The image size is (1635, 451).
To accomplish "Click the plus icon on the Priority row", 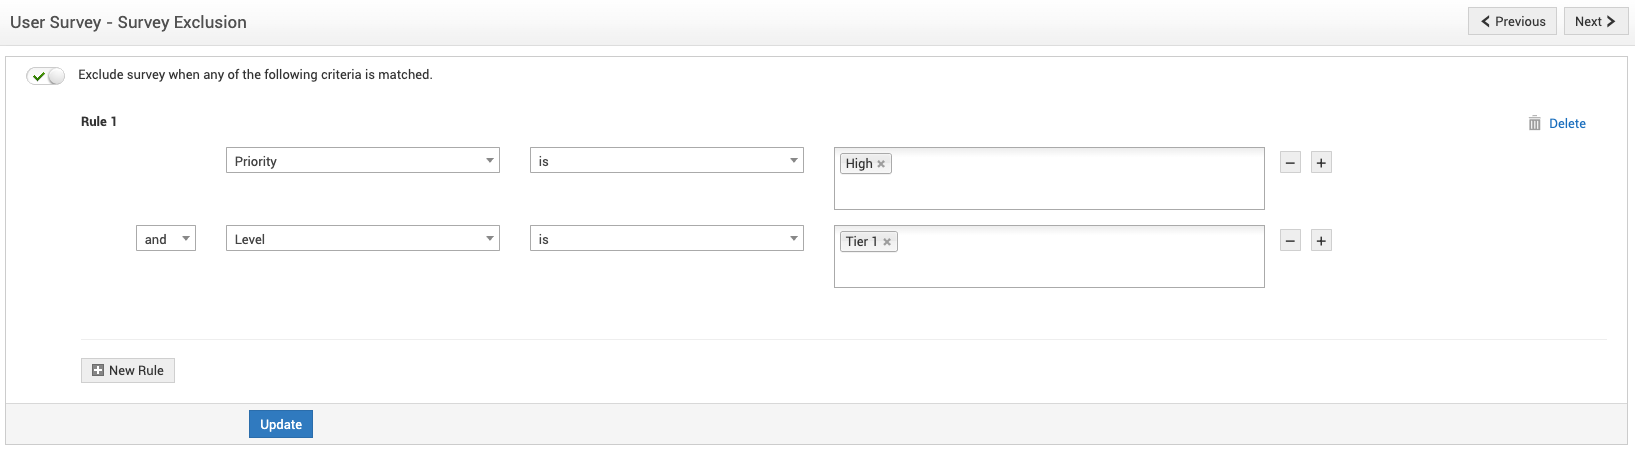I will [1321, 163].
